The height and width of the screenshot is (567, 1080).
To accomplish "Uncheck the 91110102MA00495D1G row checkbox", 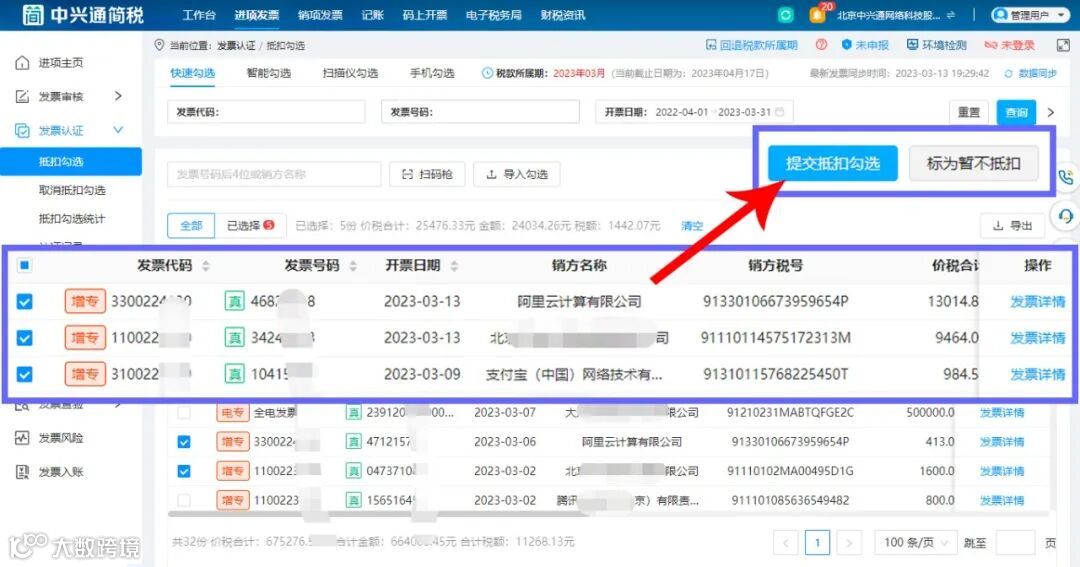I will click(x=184, y=471).
